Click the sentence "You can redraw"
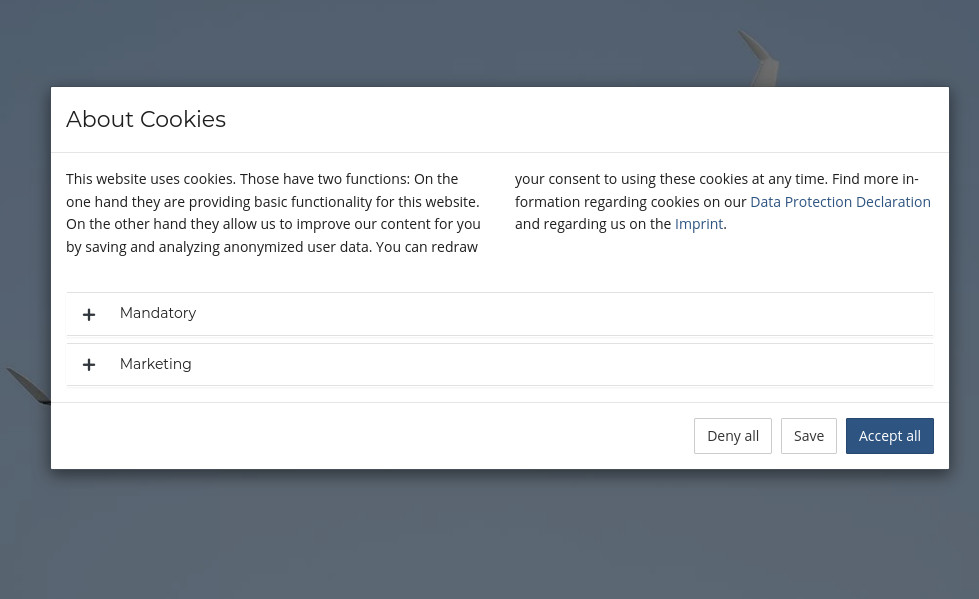 [426, 247]
